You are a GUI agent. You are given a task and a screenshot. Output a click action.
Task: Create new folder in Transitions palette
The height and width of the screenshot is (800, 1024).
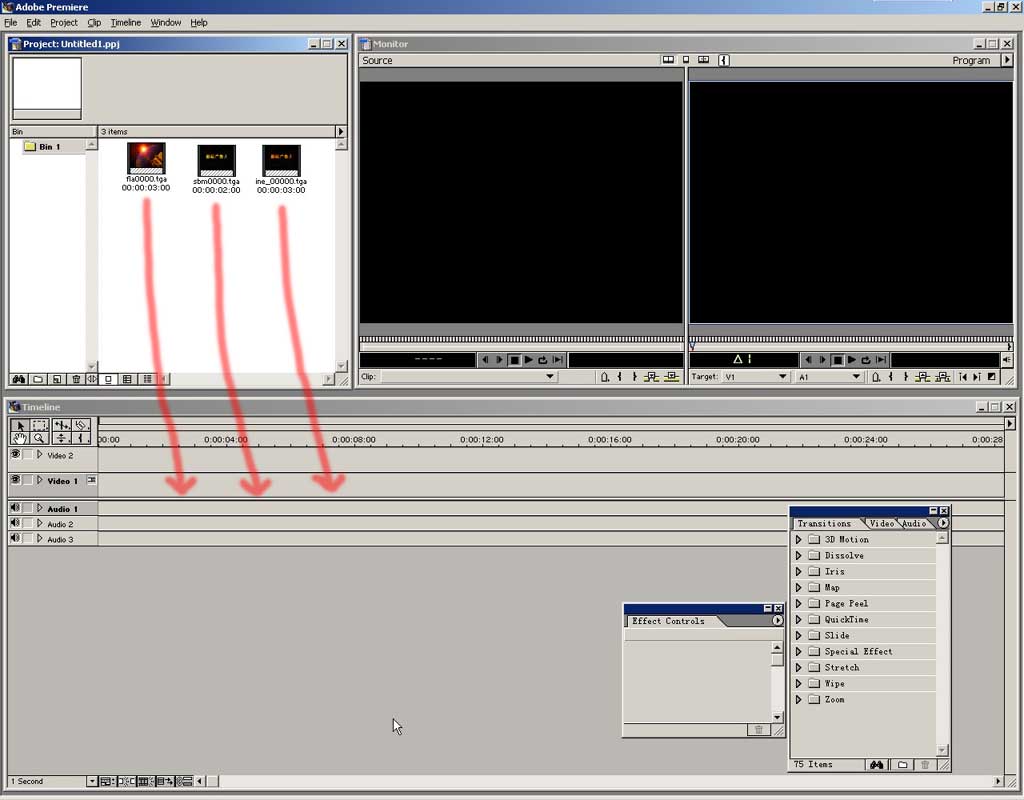click(902, 765)
